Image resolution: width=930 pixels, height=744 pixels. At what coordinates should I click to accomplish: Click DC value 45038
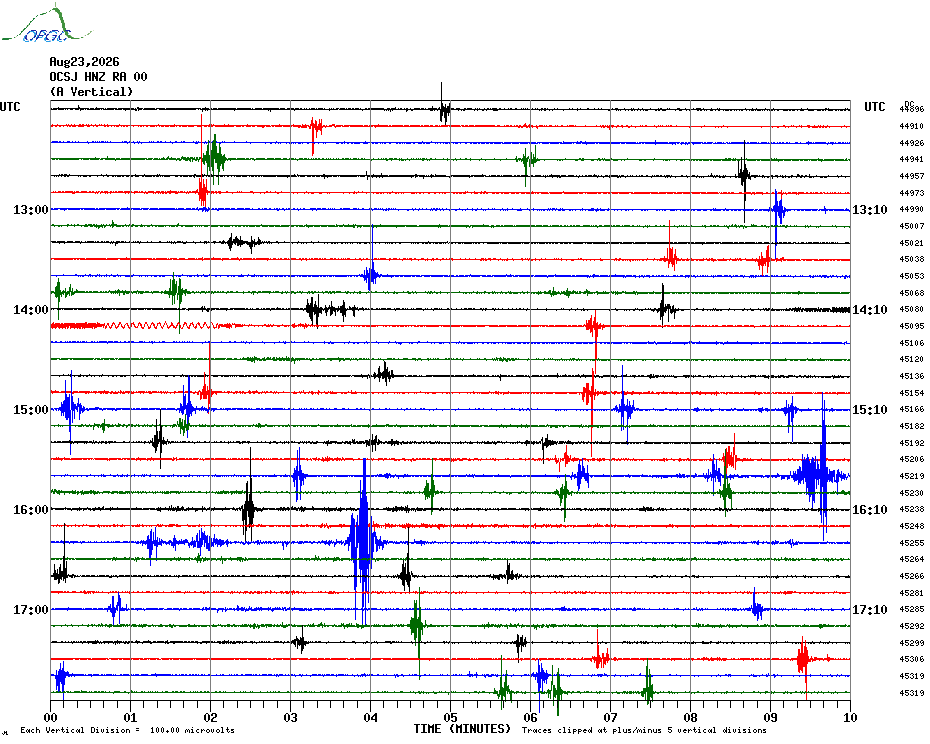pos(912,260)
